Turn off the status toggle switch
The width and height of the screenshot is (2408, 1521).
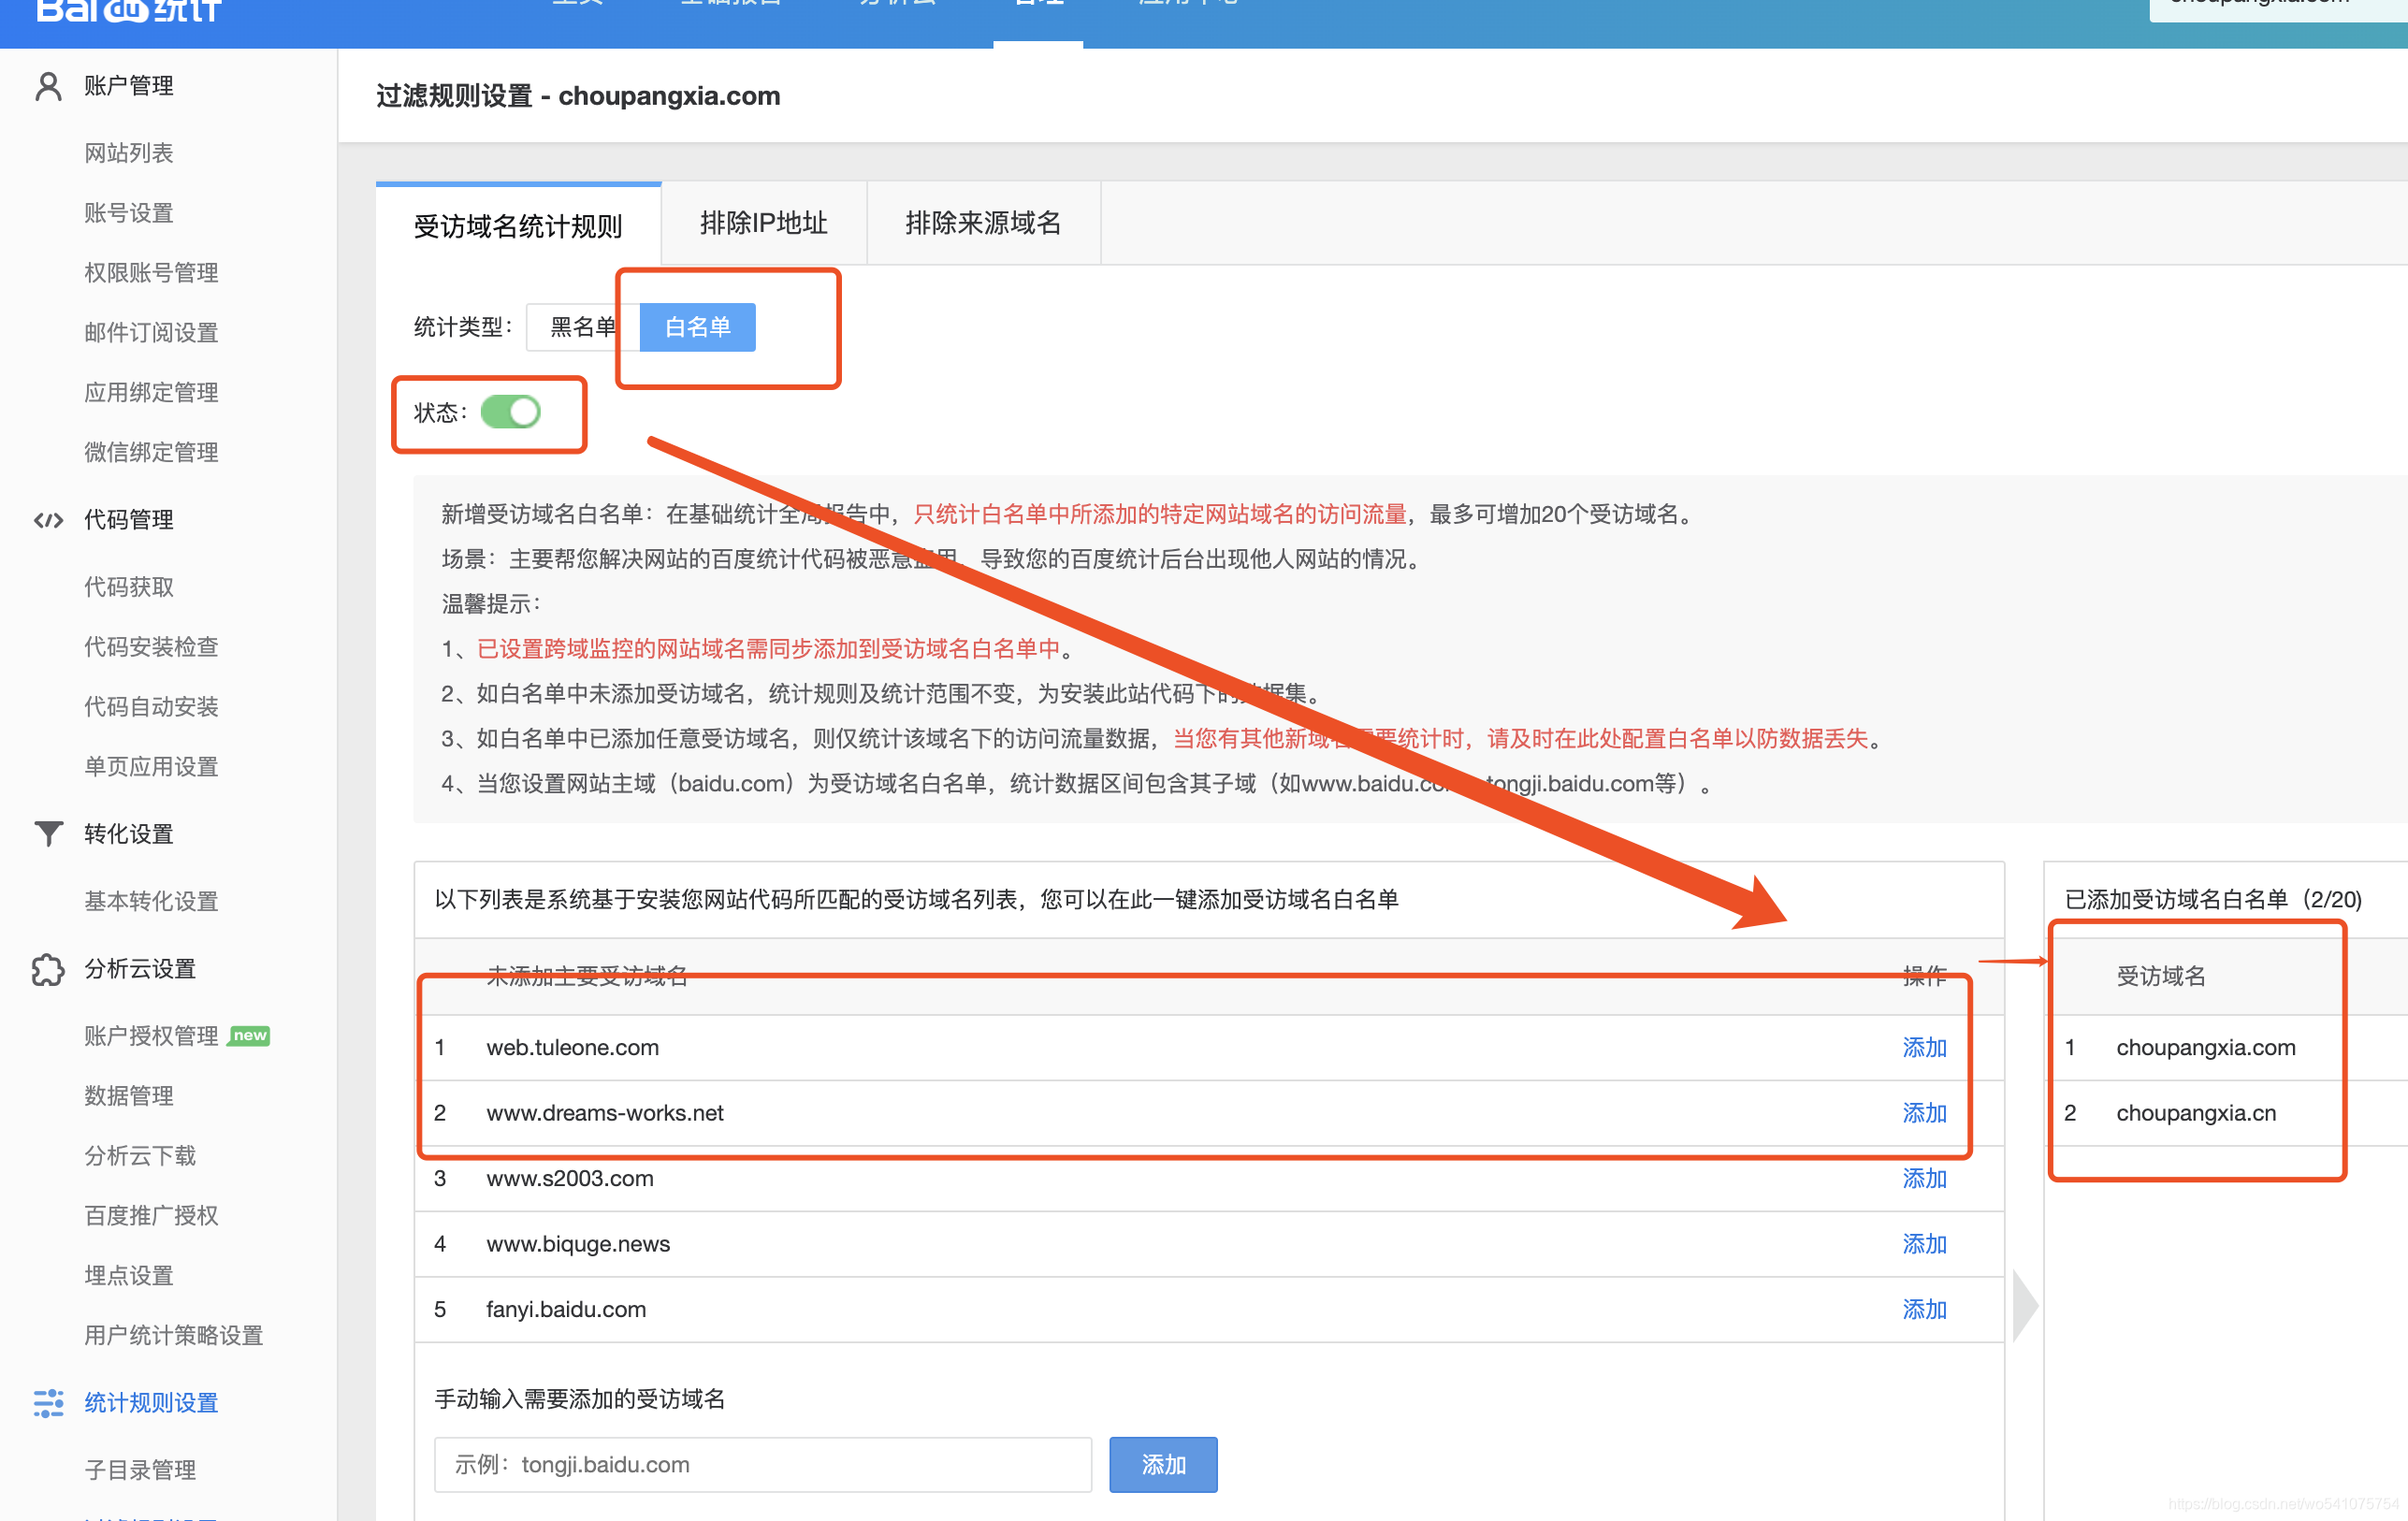click(x=510, y=412)
